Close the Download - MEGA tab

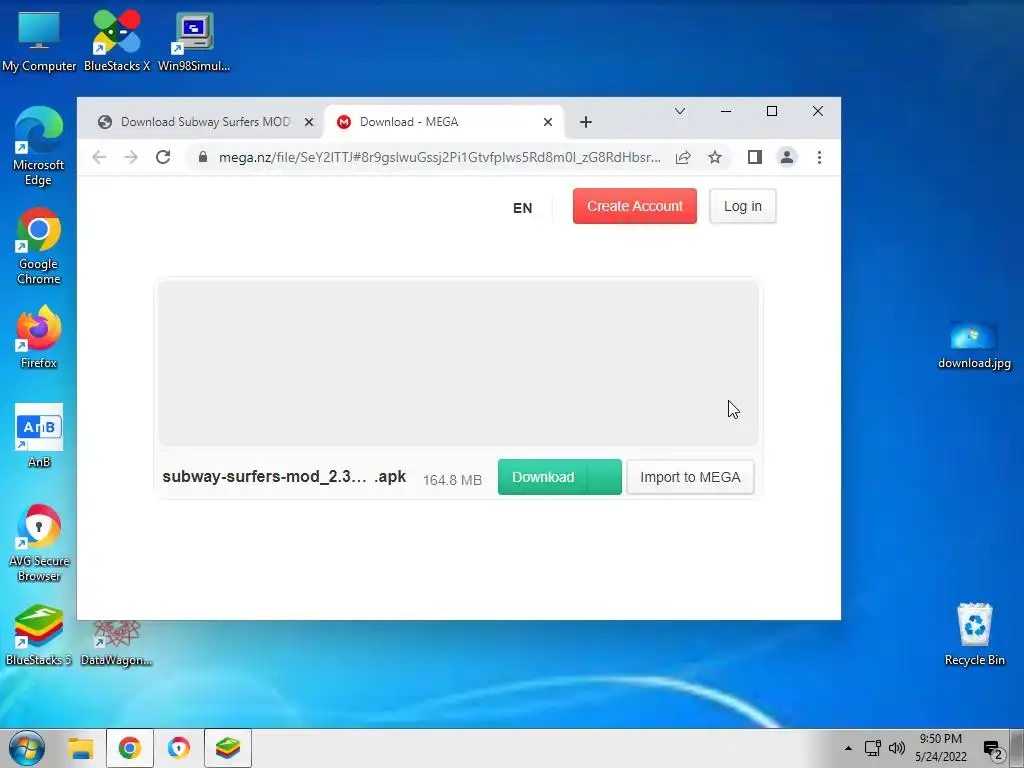(x=548, y=122)
